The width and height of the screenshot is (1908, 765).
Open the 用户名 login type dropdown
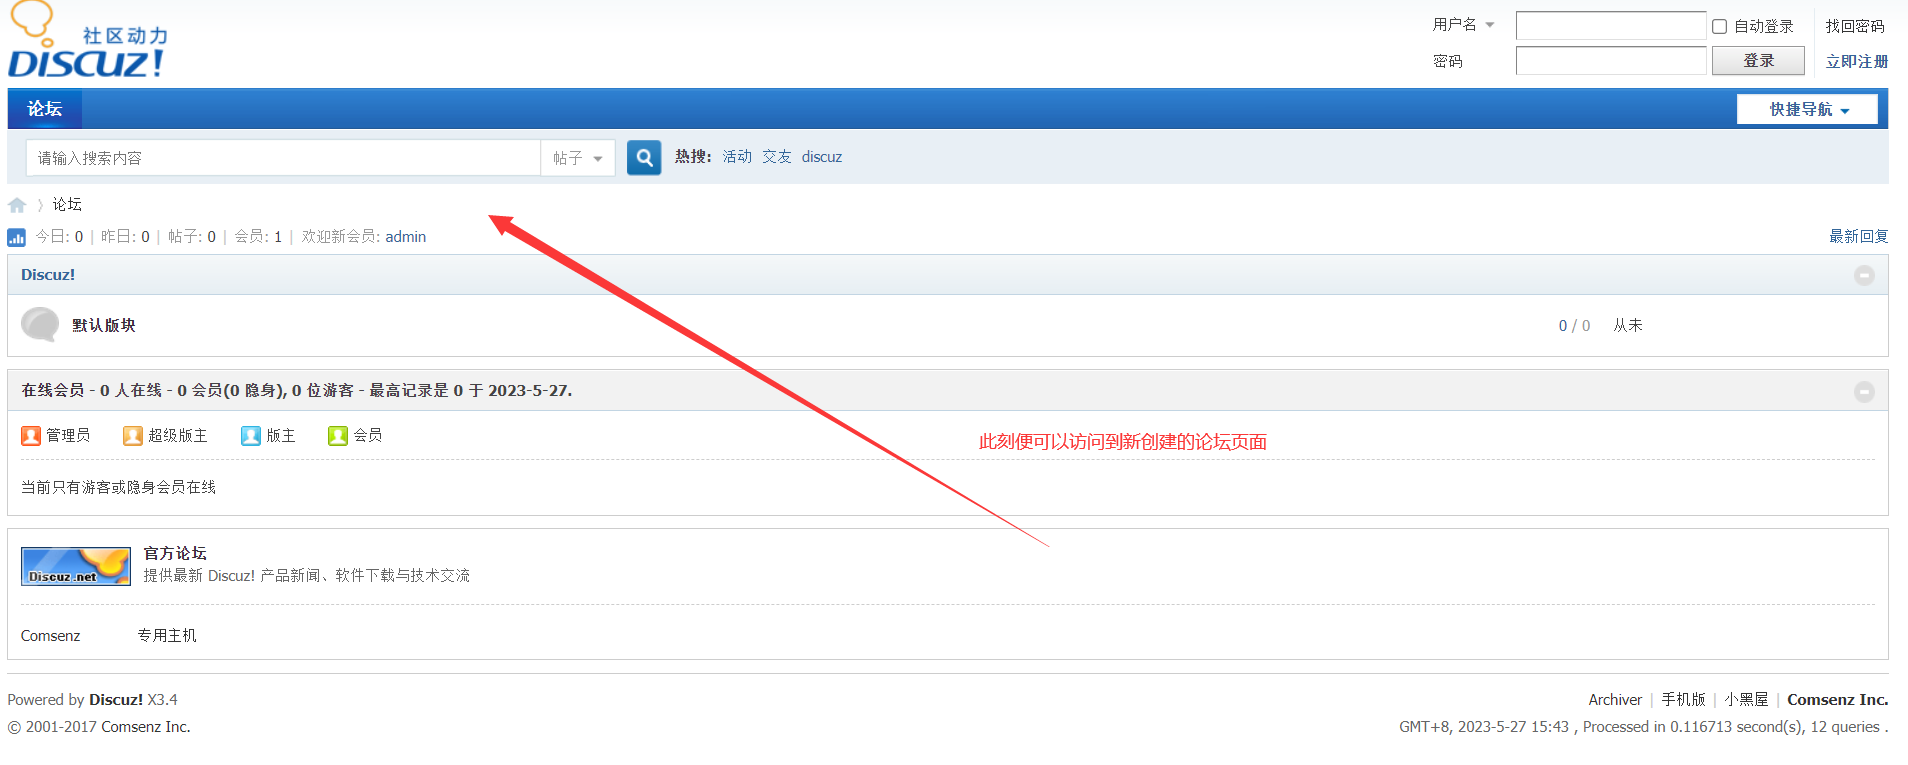click(1463, 25)
